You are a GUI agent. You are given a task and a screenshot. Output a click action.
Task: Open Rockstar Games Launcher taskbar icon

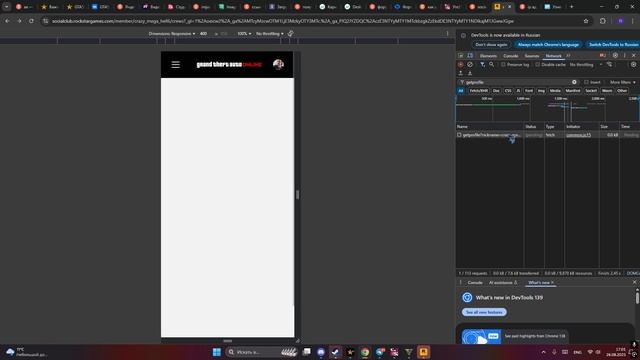[x=424, y=352]
